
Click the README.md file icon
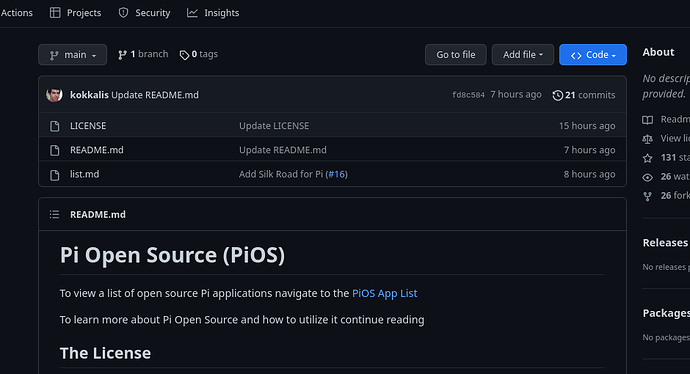[x=55, y=150]
